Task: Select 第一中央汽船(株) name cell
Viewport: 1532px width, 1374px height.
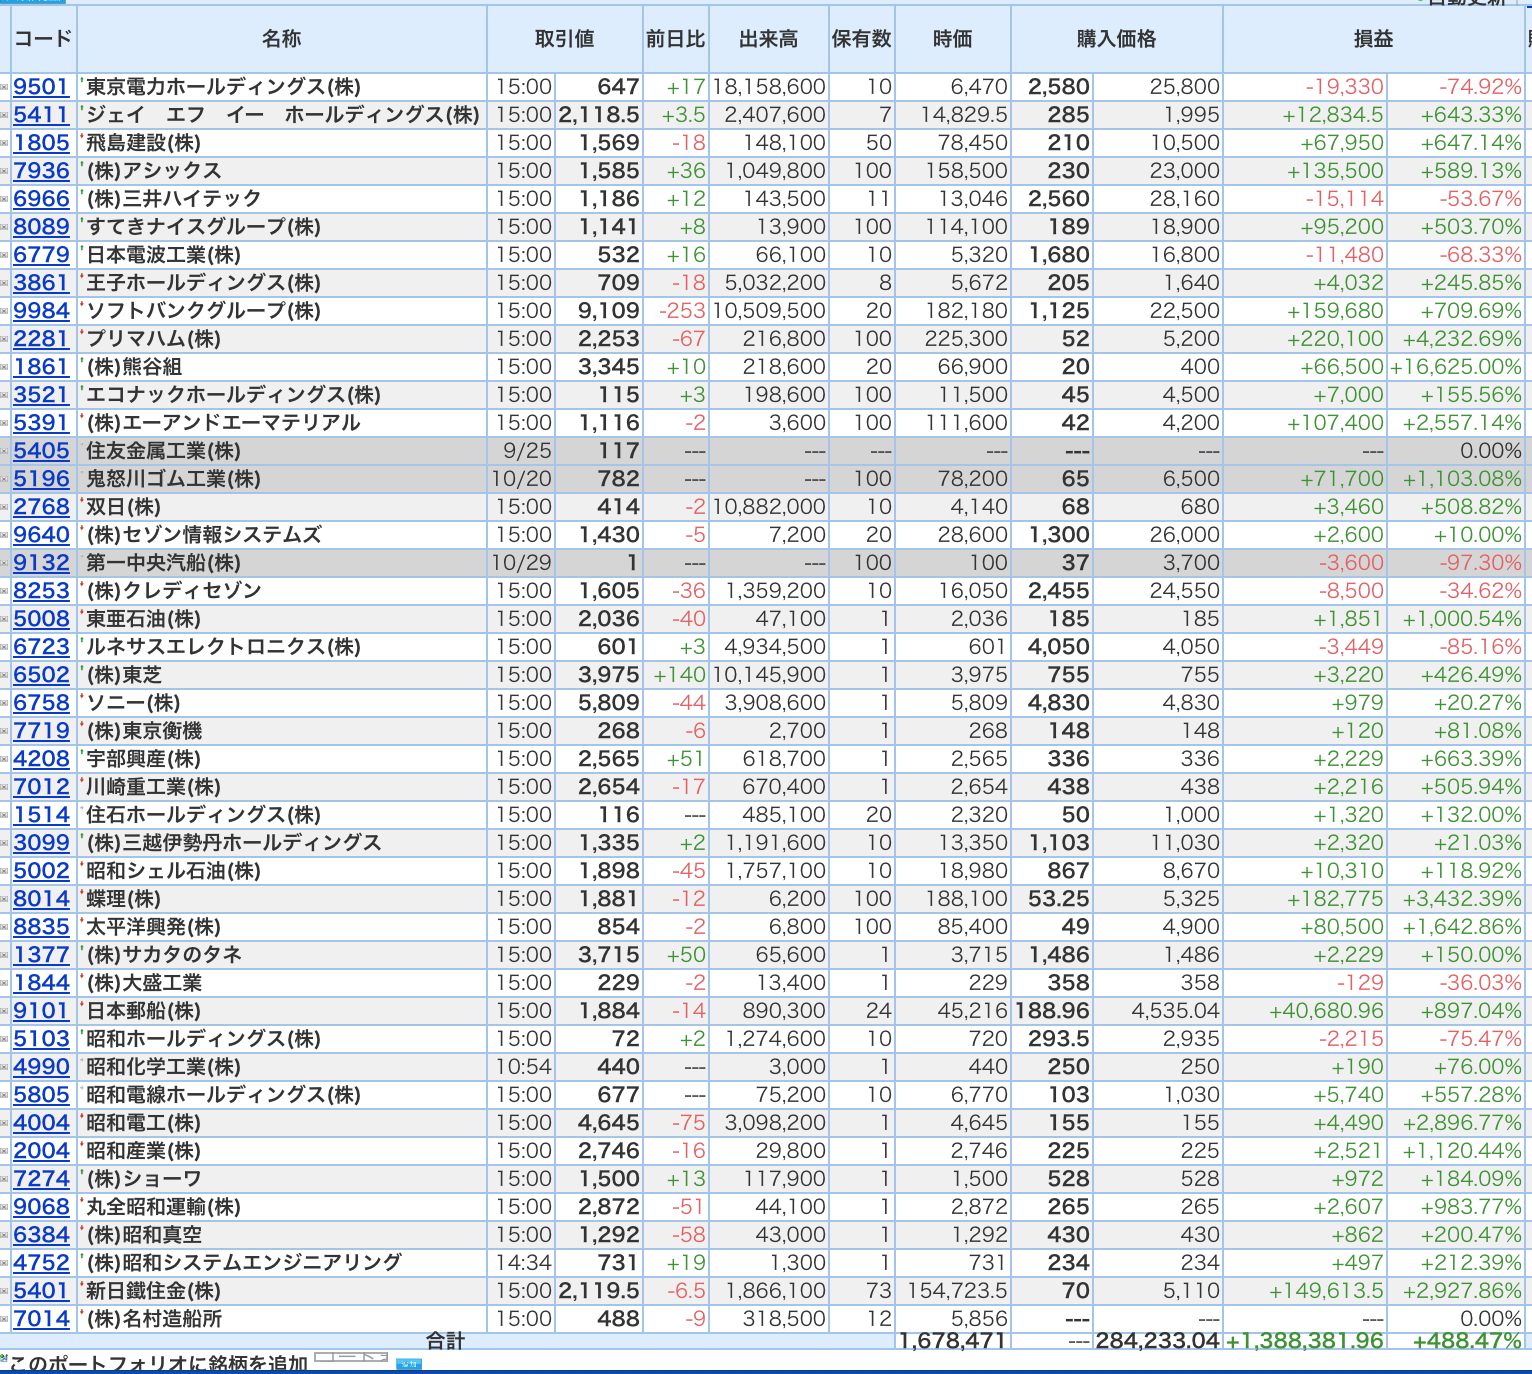Action: pyautogui.click(x=282, y=563)
